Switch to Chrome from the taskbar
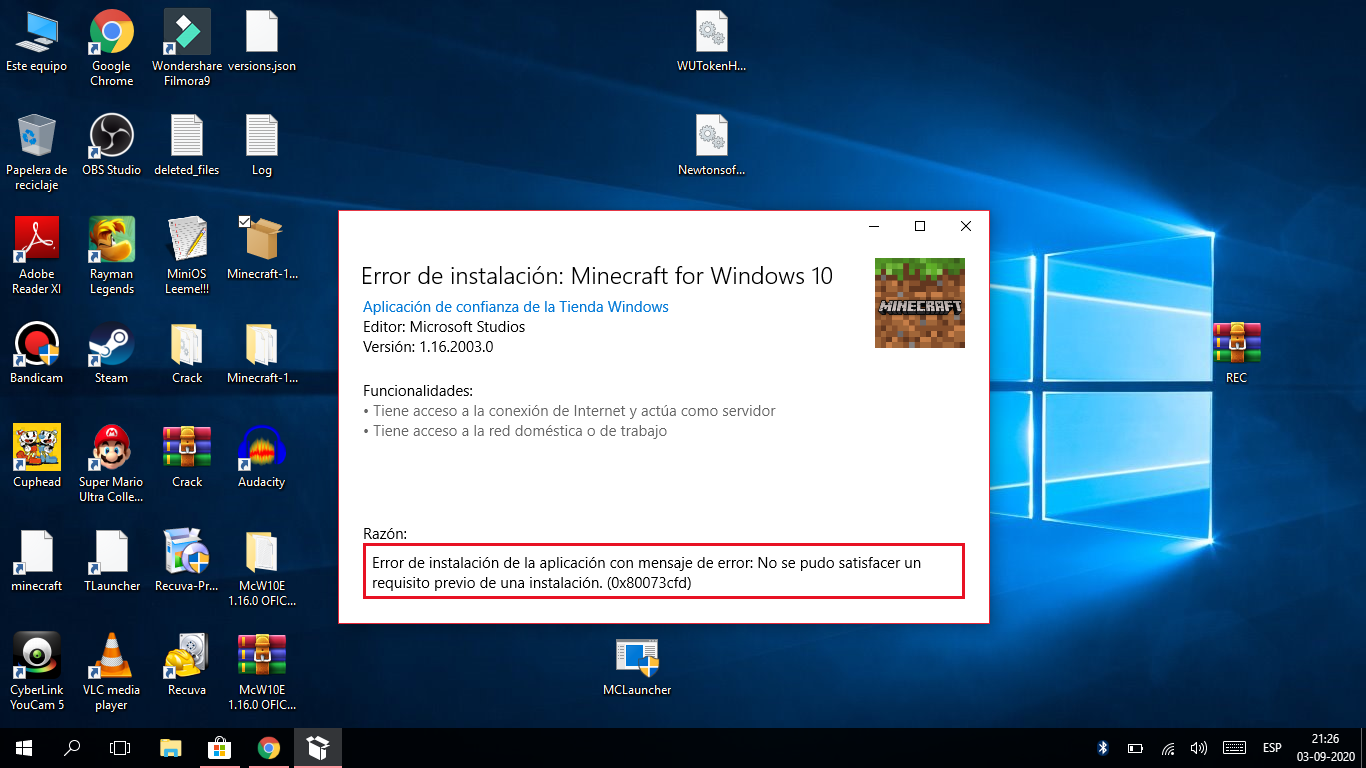Image resolution: width=1366 pixels, height=768 pixels. point(268,748)
